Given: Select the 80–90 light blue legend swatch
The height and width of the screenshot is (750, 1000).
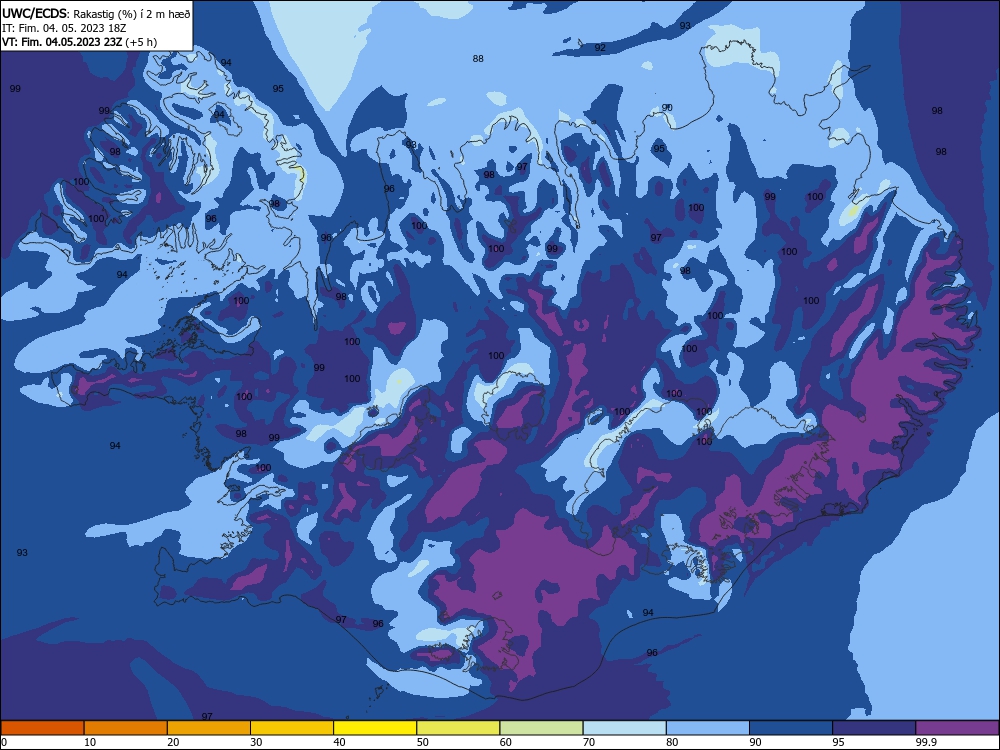Looking at the screenshot, I should 708,728.
